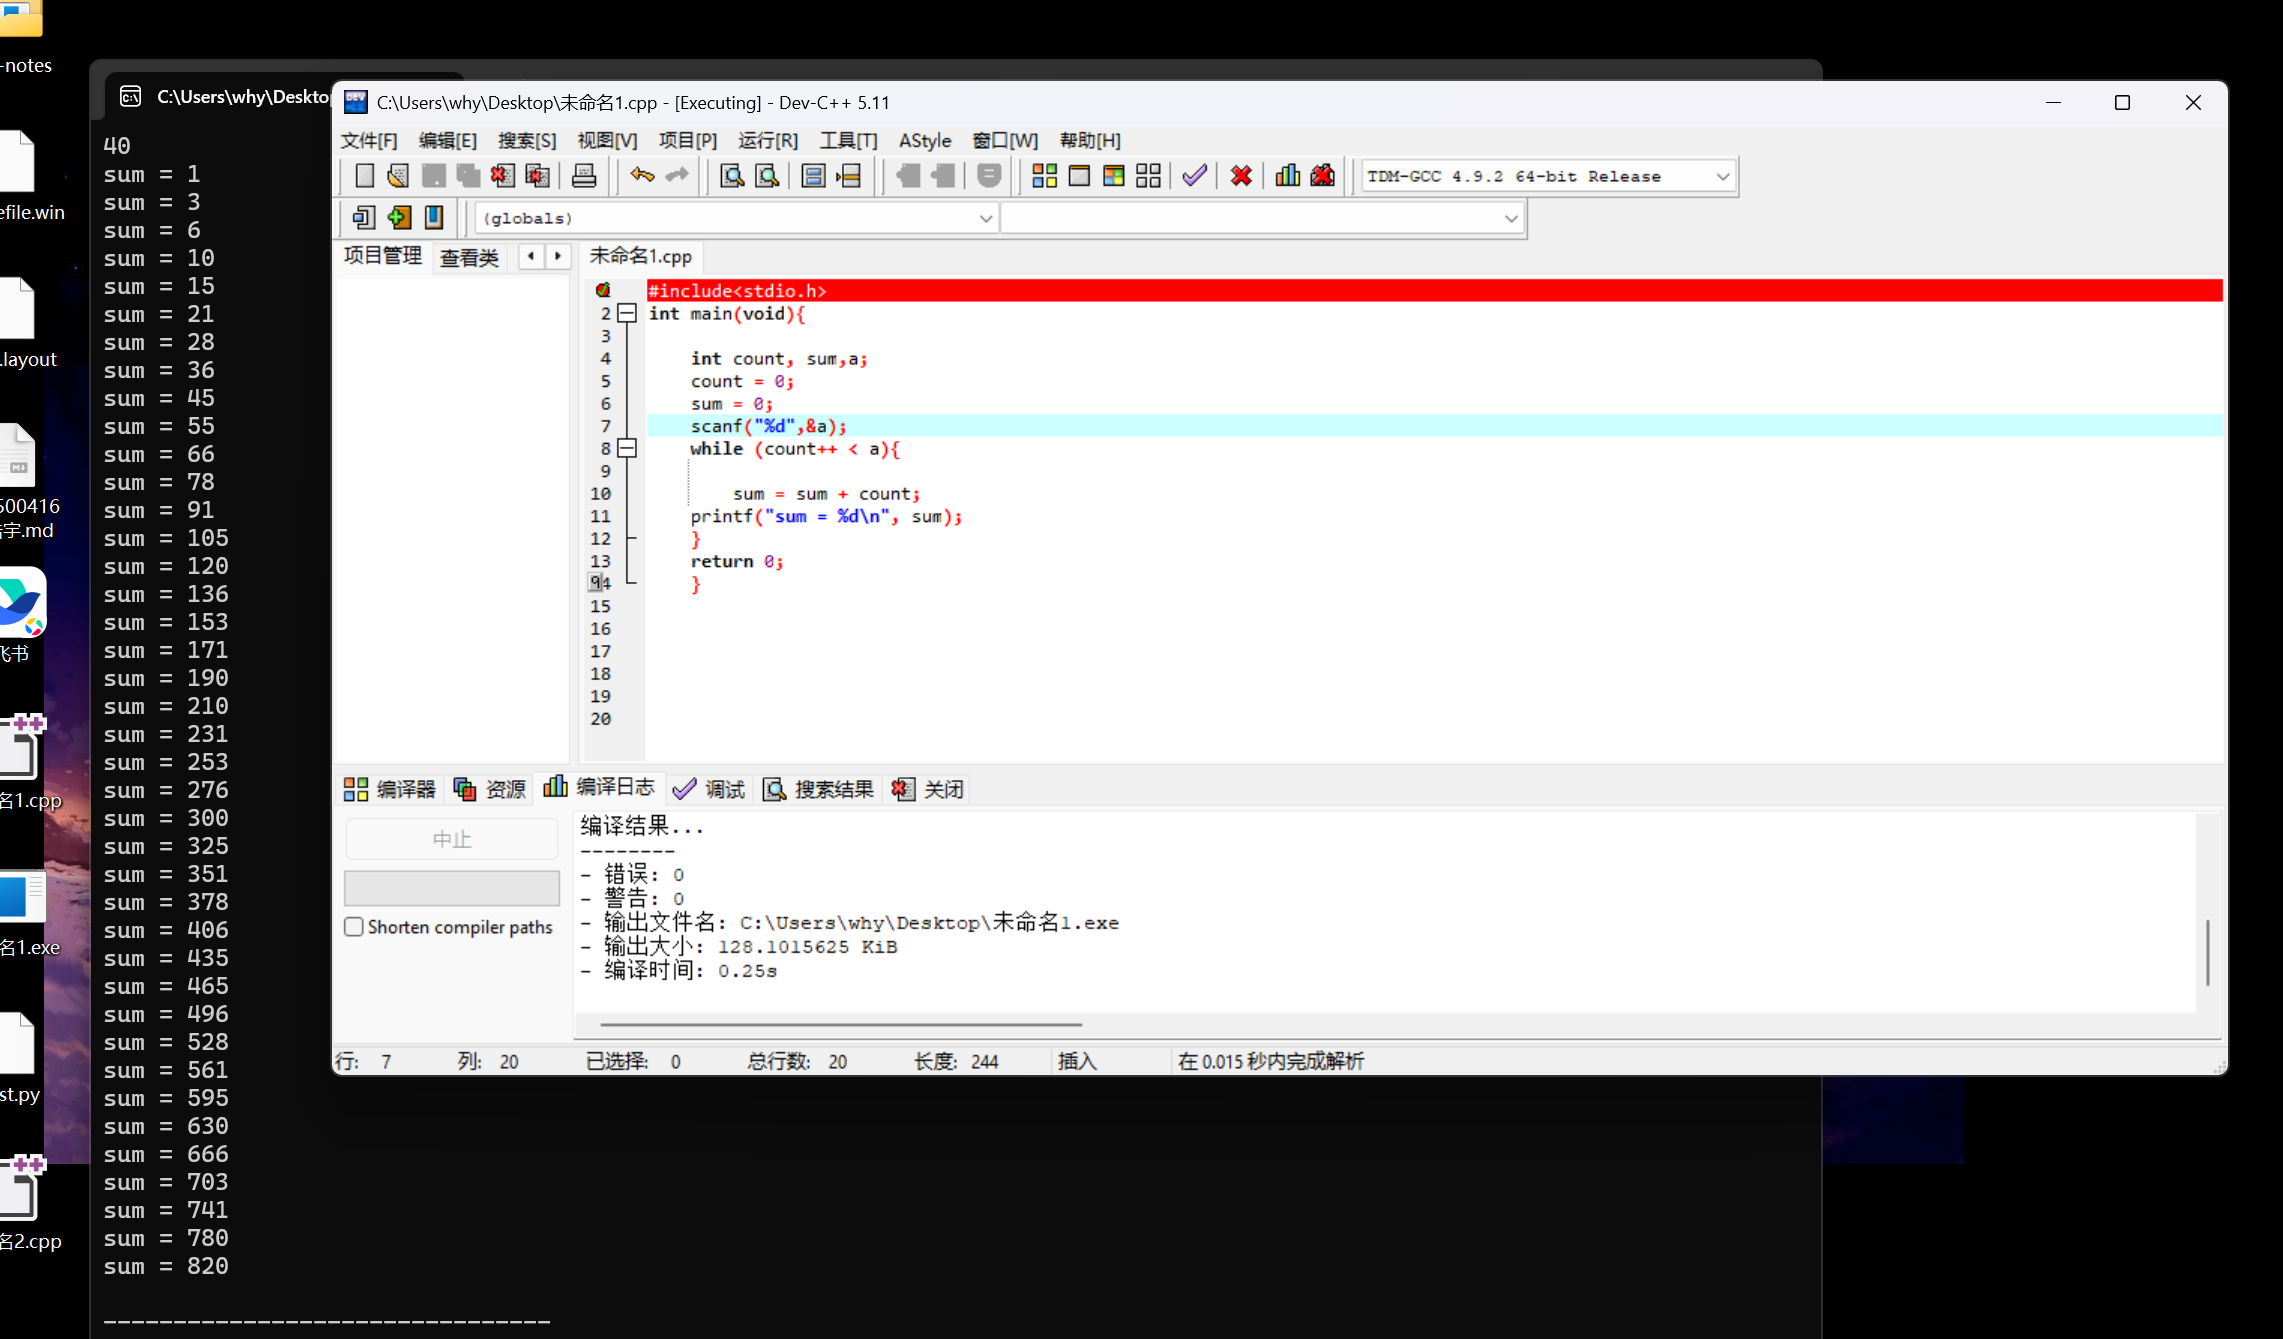
Task: Collapse the main function fold at line 2
Action: tap(627, 313)
